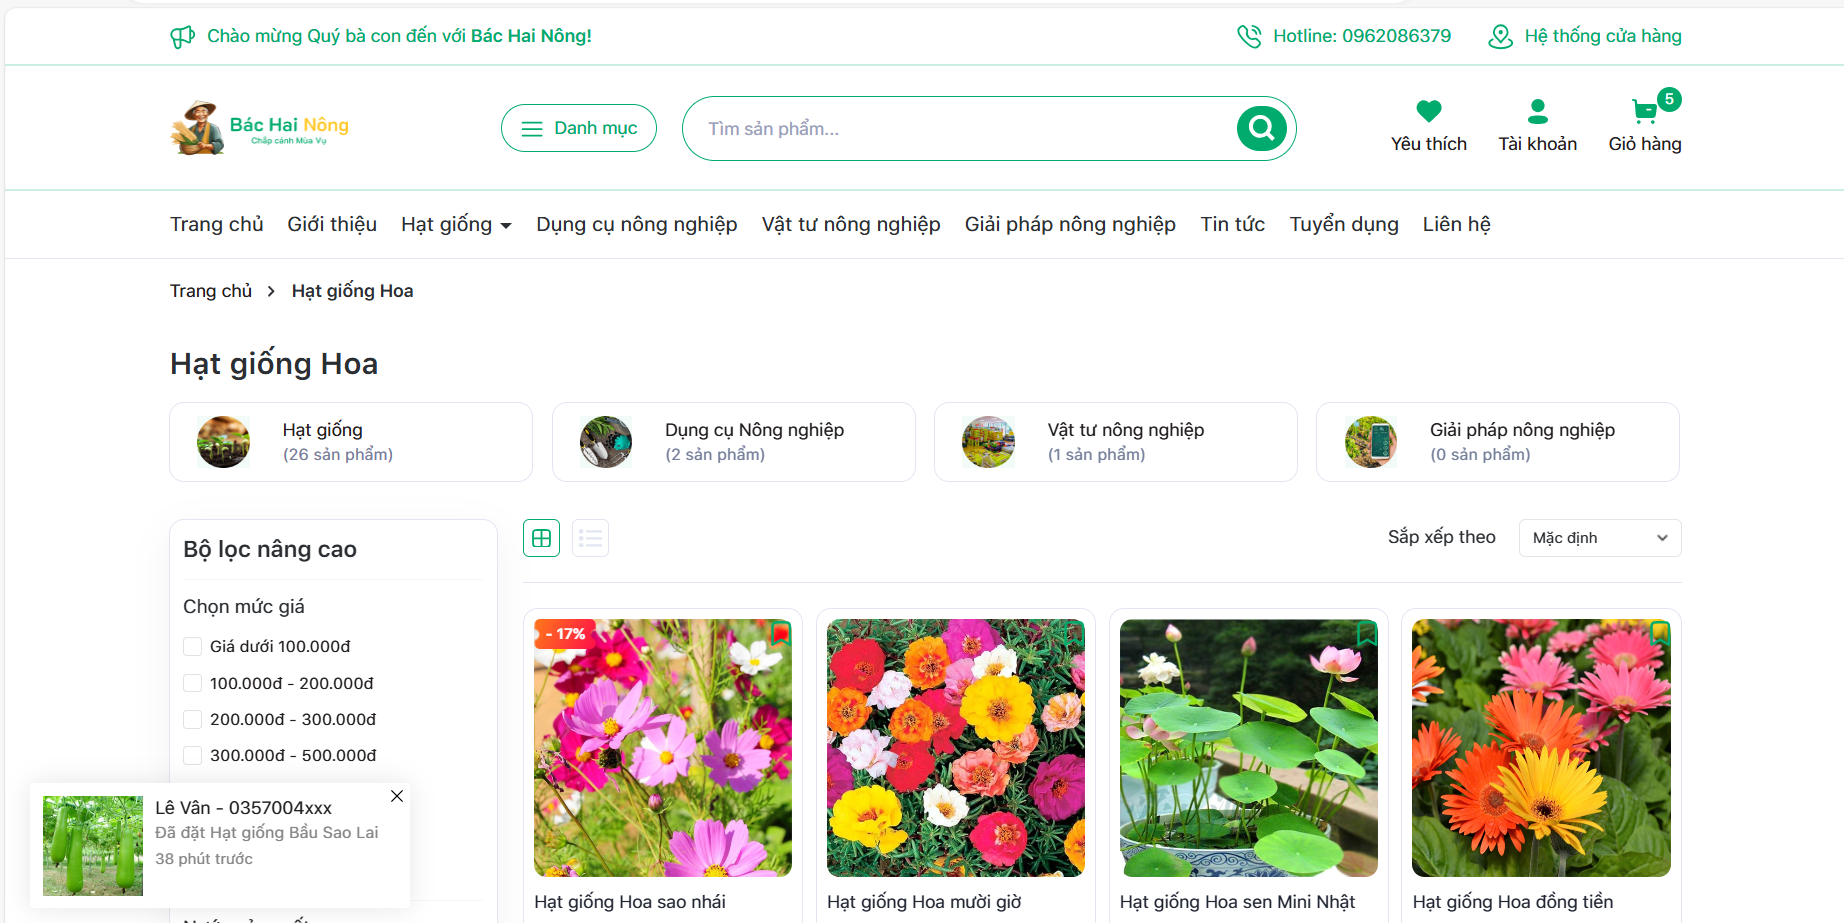Click the Hotline: 0962086379 link
This screenshot has height=923, width=1844.
click(x=1362, y=36)
